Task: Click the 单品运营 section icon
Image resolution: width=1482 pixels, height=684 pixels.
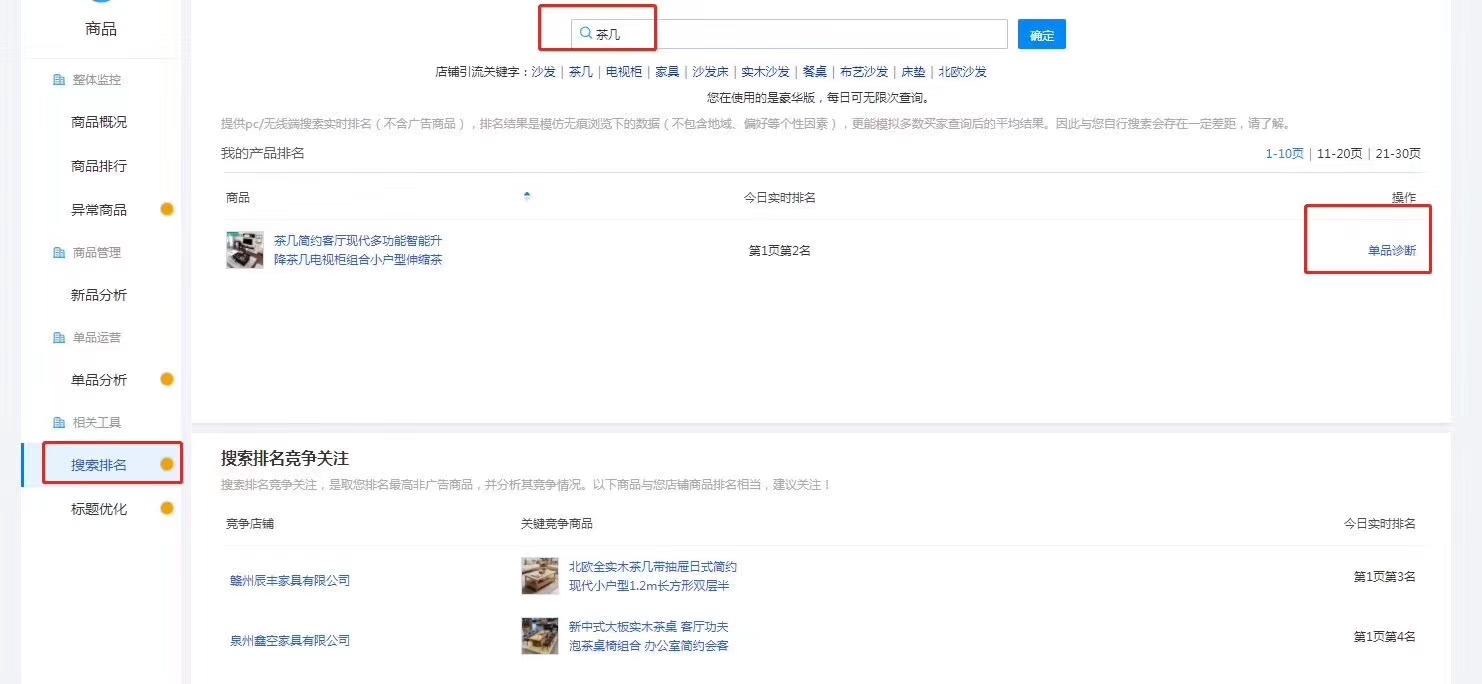Action: click(x=59, y=337)
